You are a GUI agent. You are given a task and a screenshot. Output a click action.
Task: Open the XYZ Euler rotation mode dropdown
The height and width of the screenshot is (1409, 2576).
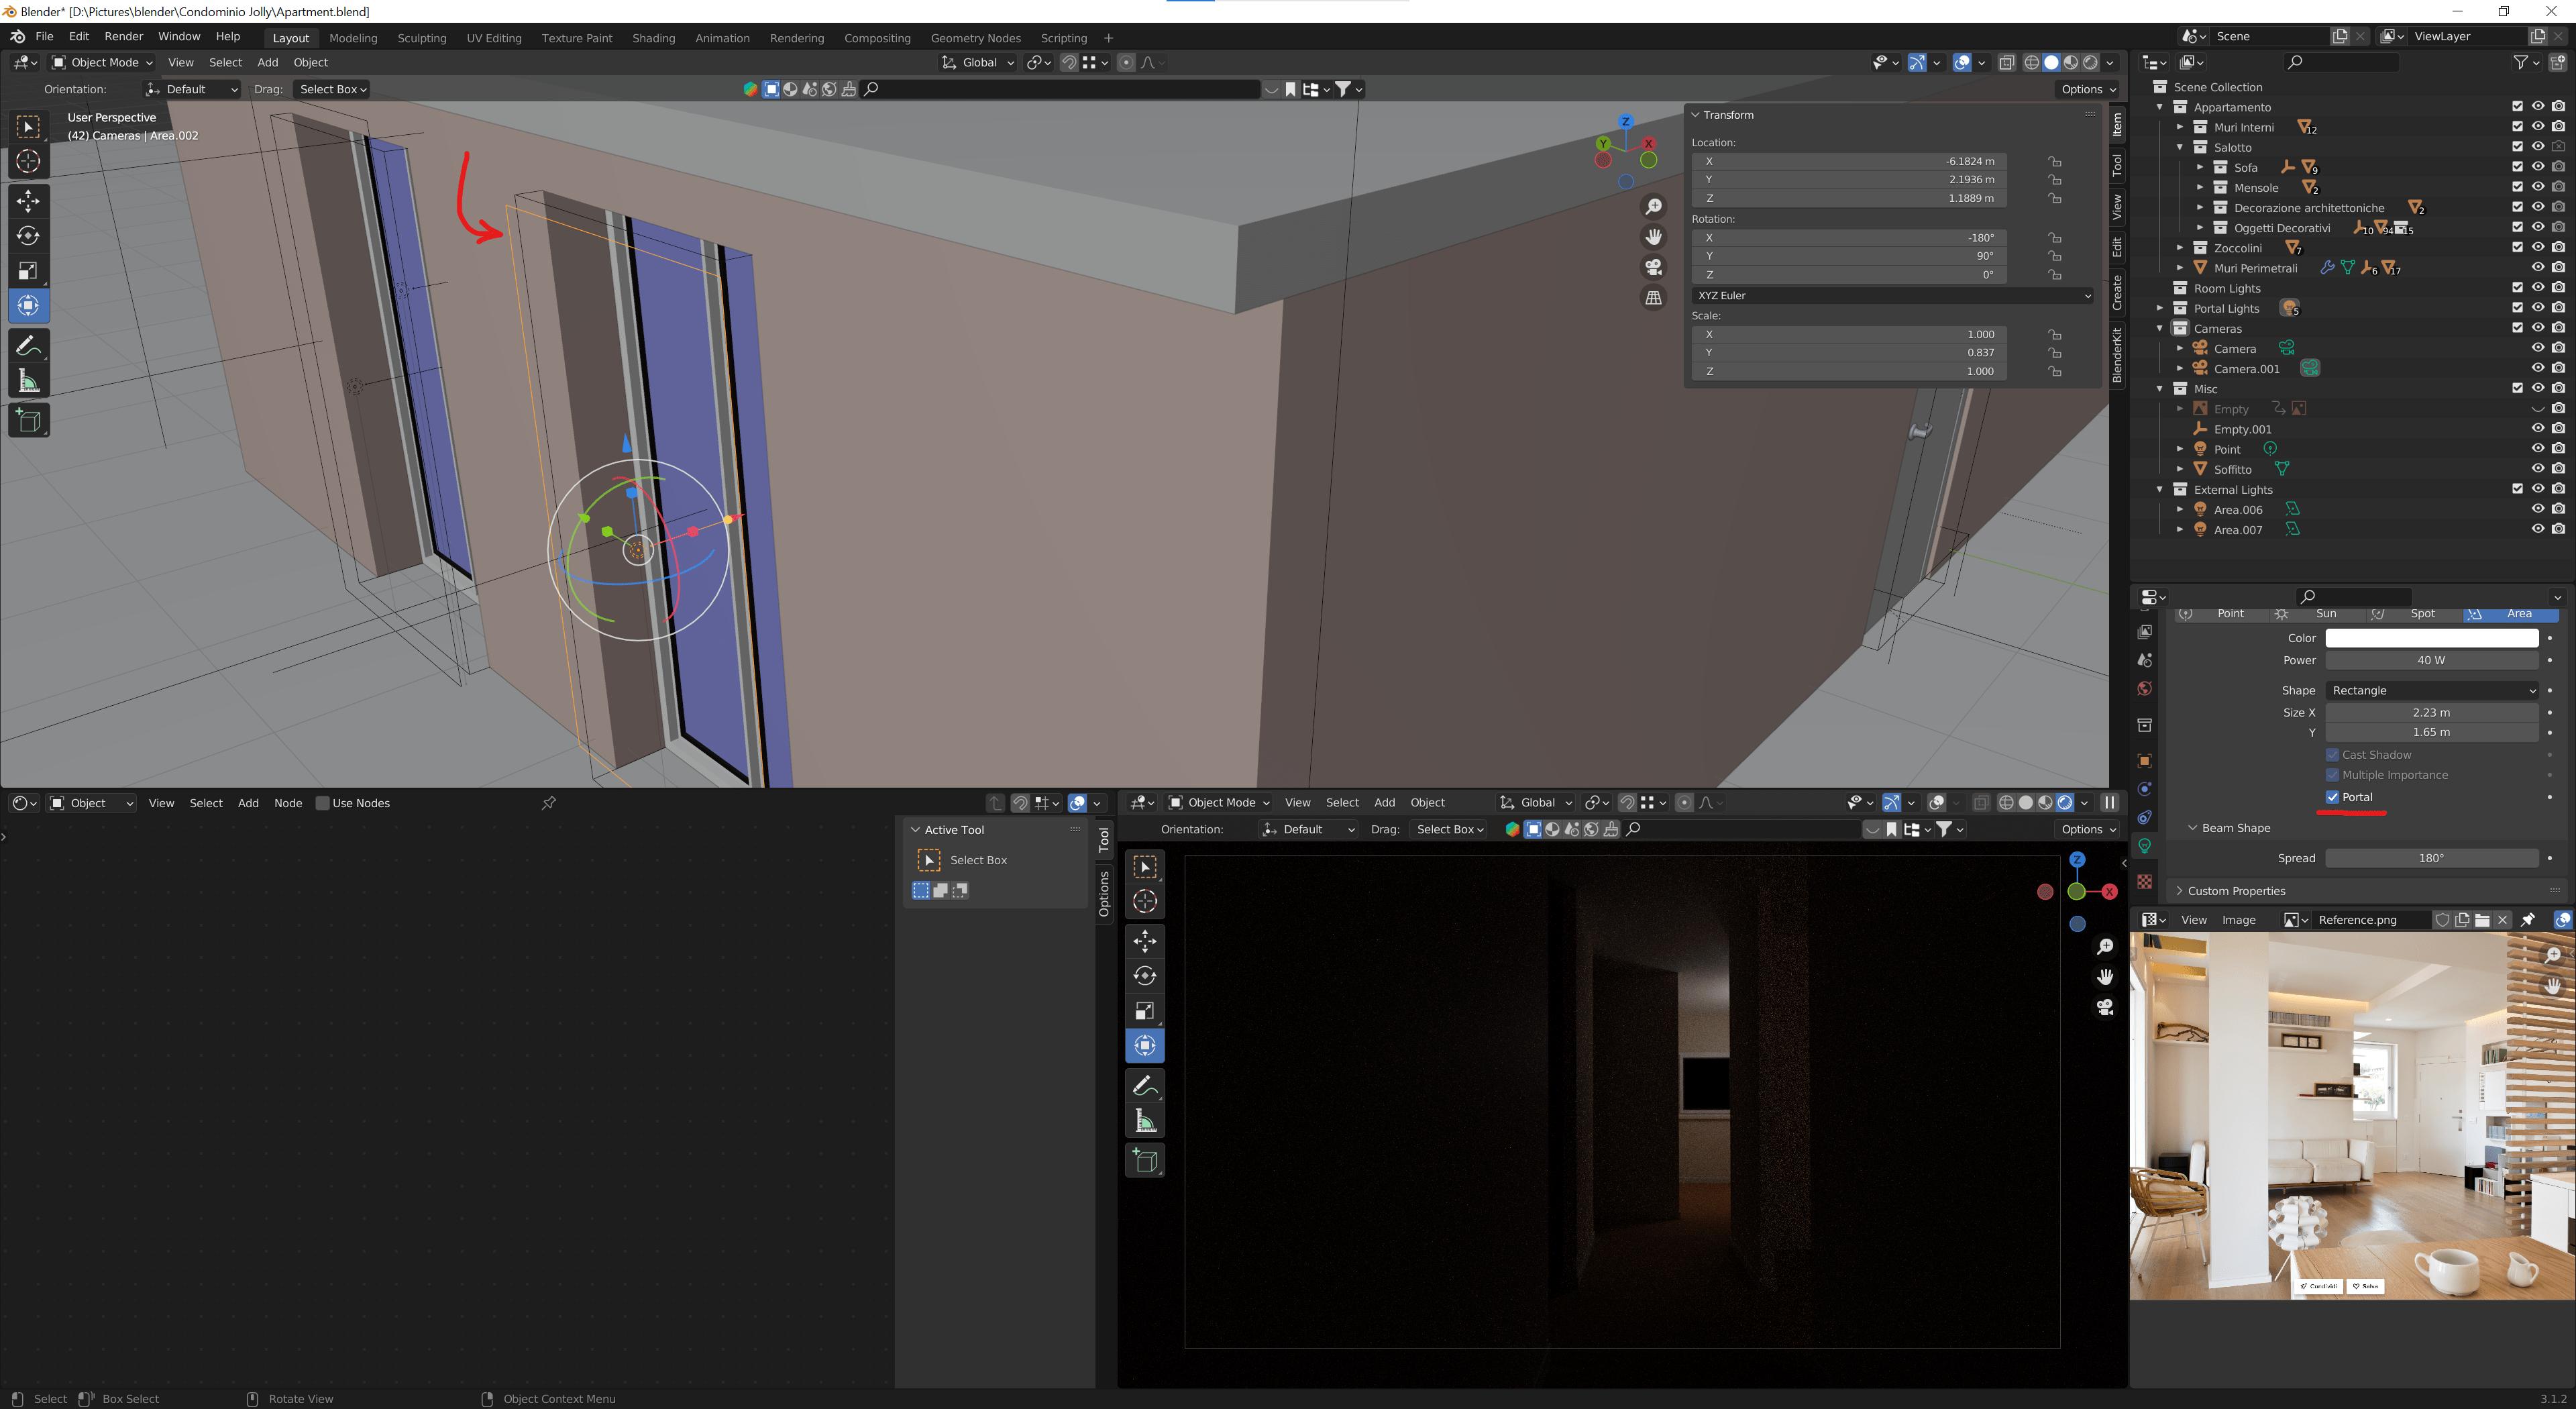coord(1892,296)
